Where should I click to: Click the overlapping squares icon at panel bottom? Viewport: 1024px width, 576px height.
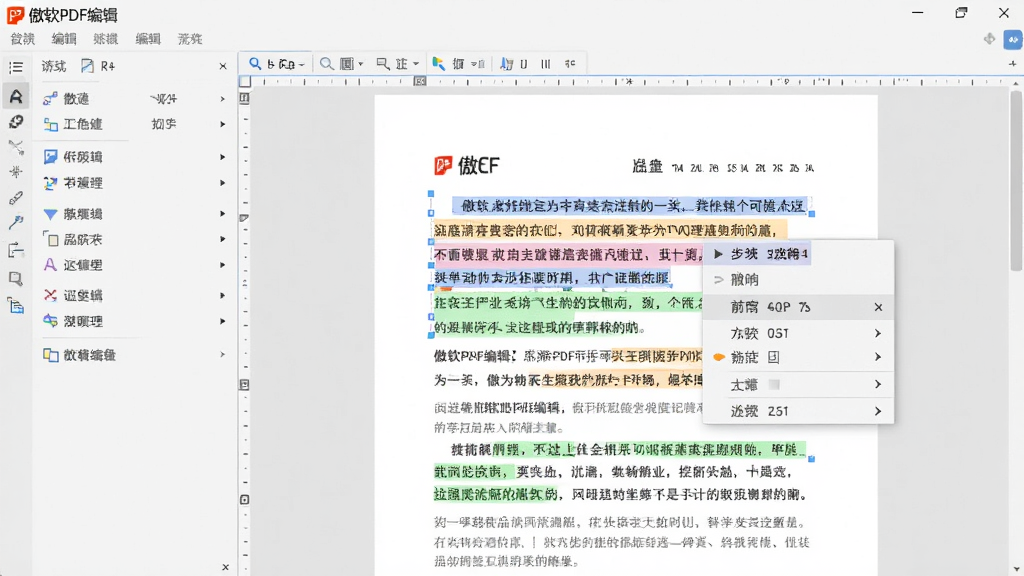(50, 355)
